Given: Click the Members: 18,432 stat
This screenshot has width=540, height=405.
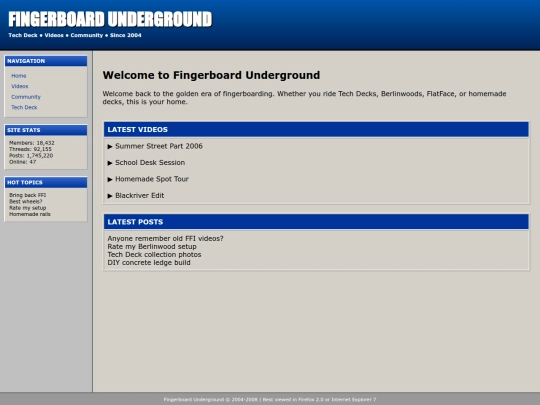Looking at the screenshot, I should point(32,143).
